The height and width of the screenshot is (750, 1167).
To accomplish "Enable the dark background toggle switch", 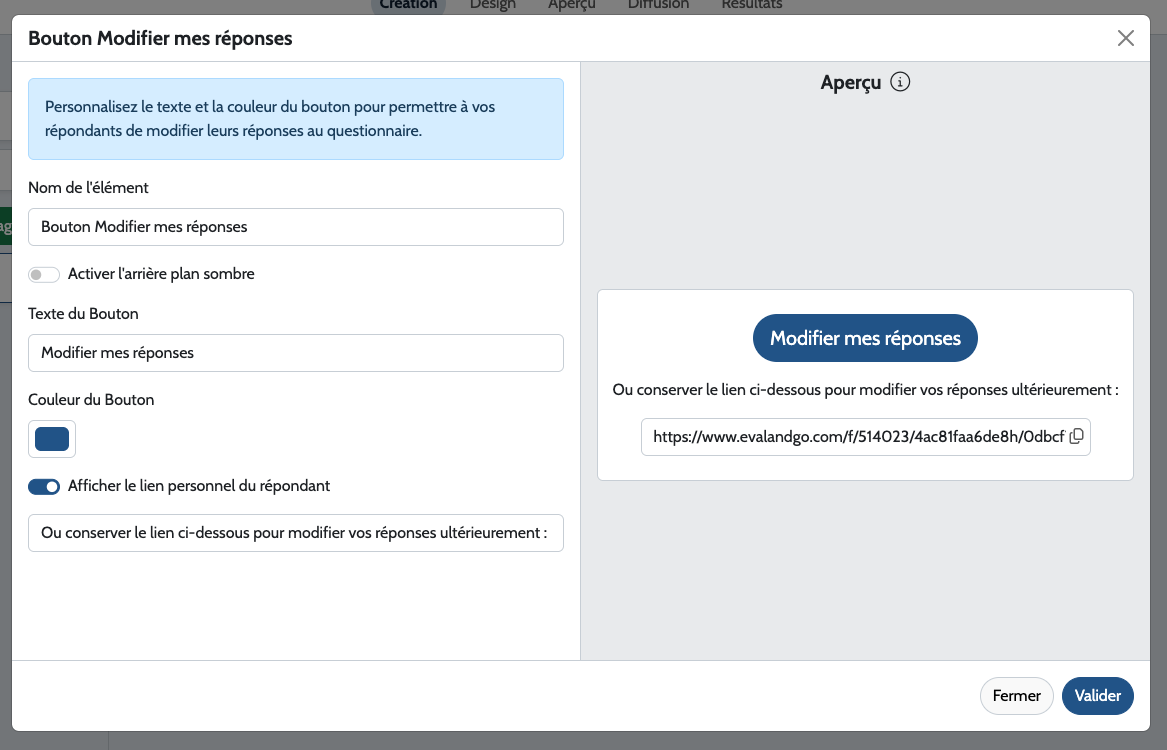I will [x=44, y=274].
